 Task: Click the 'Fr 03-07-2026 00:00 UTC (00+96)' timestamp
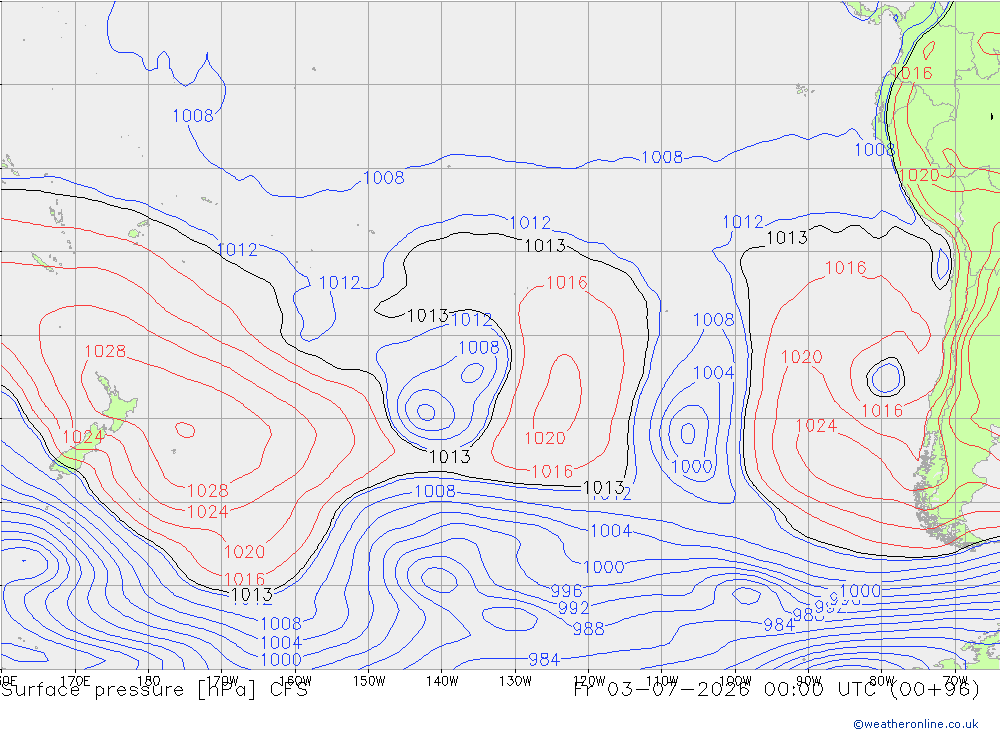[777, 690]
